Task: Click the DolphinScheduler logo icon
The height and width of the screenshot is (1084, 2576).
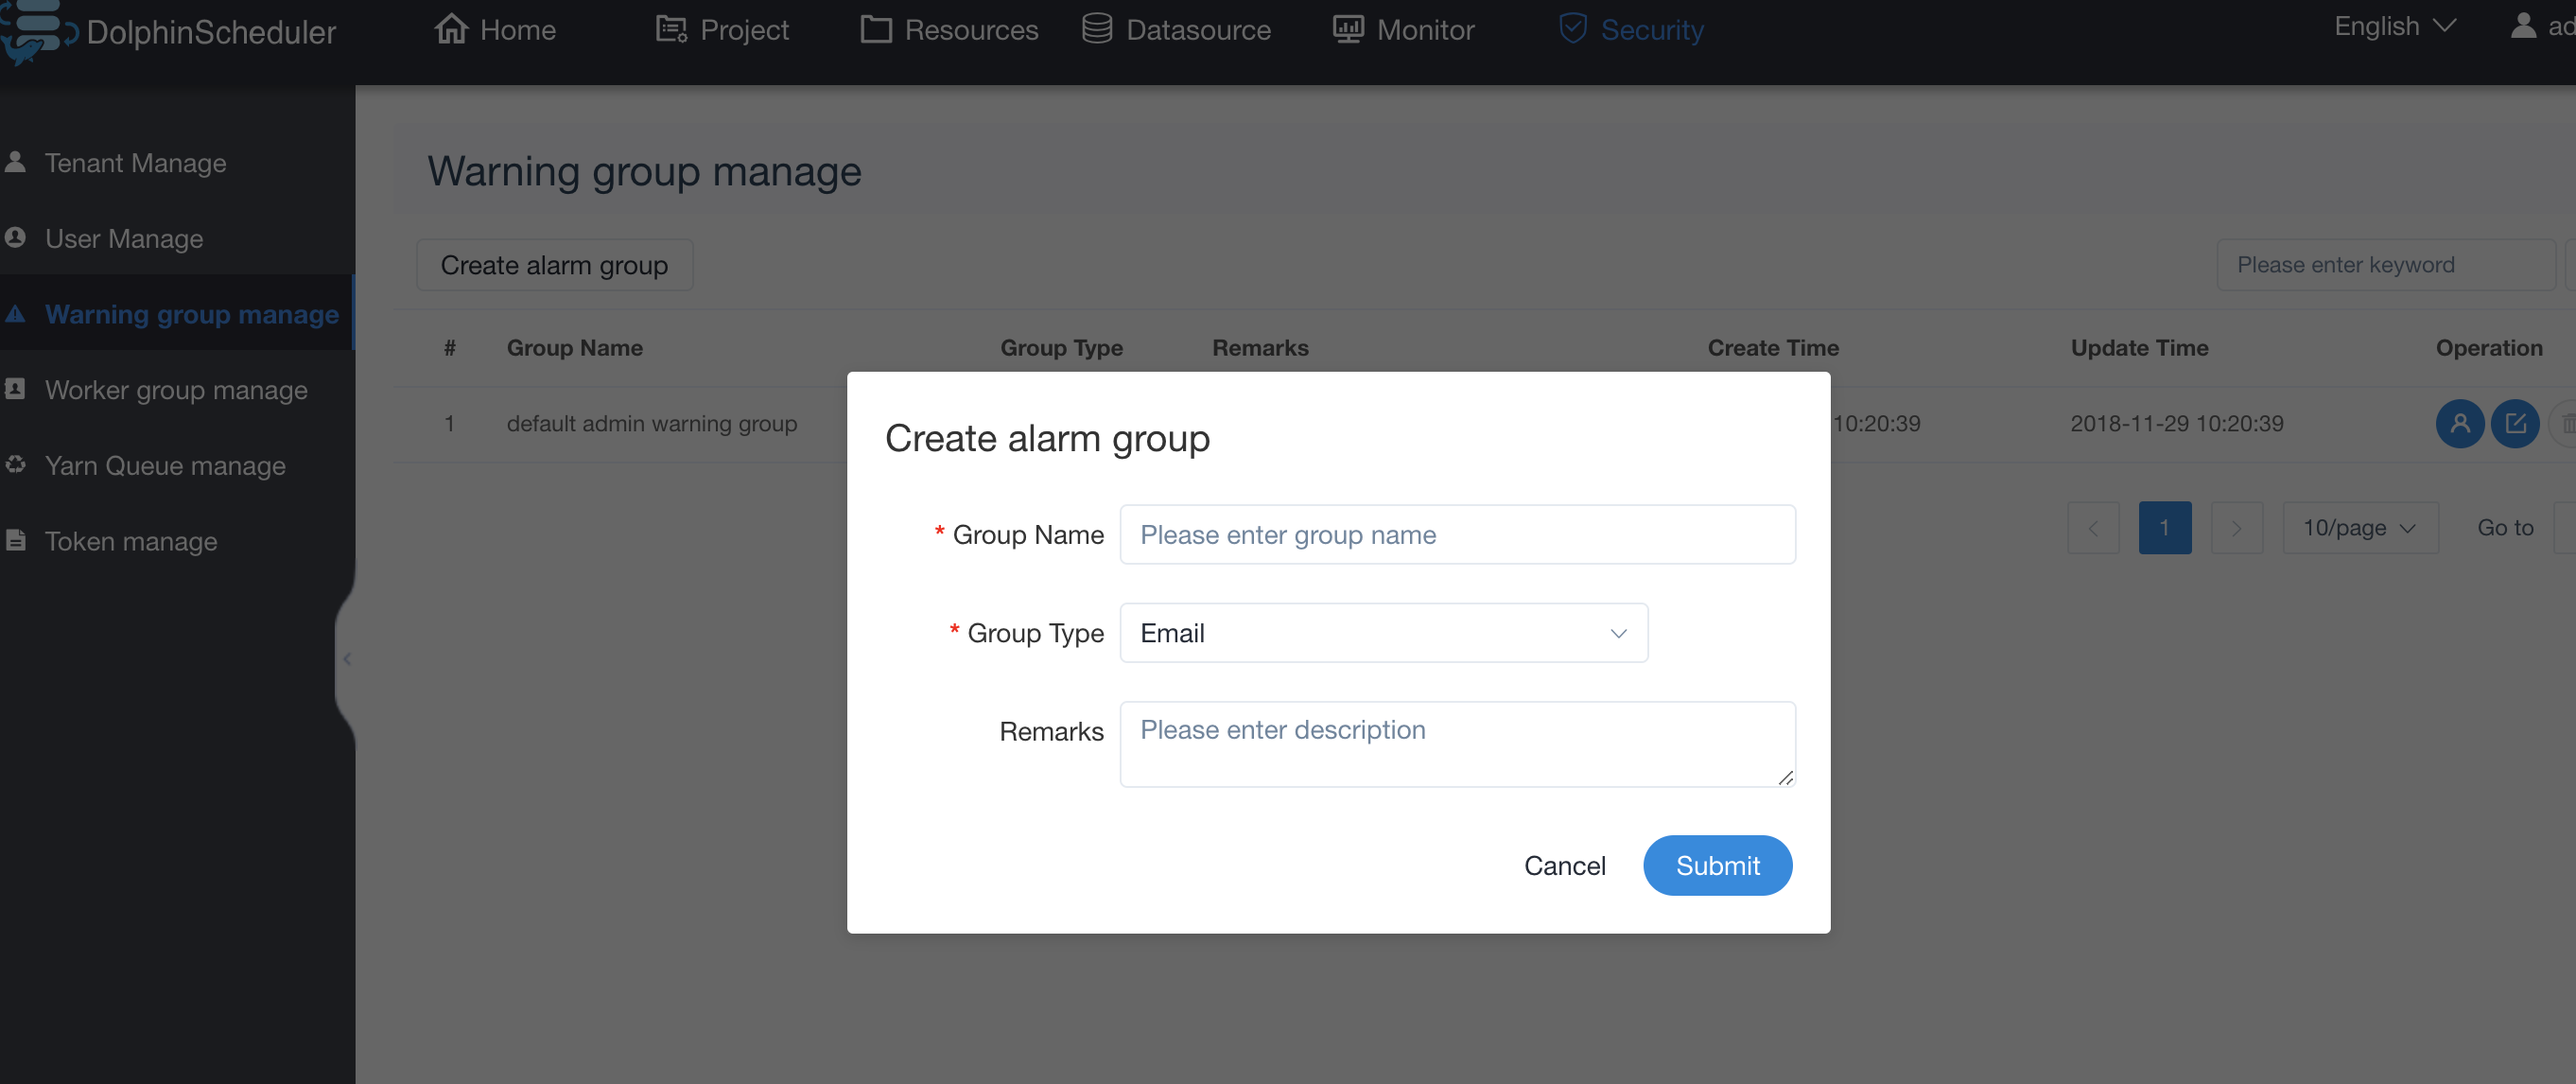Action: [36, 32]
